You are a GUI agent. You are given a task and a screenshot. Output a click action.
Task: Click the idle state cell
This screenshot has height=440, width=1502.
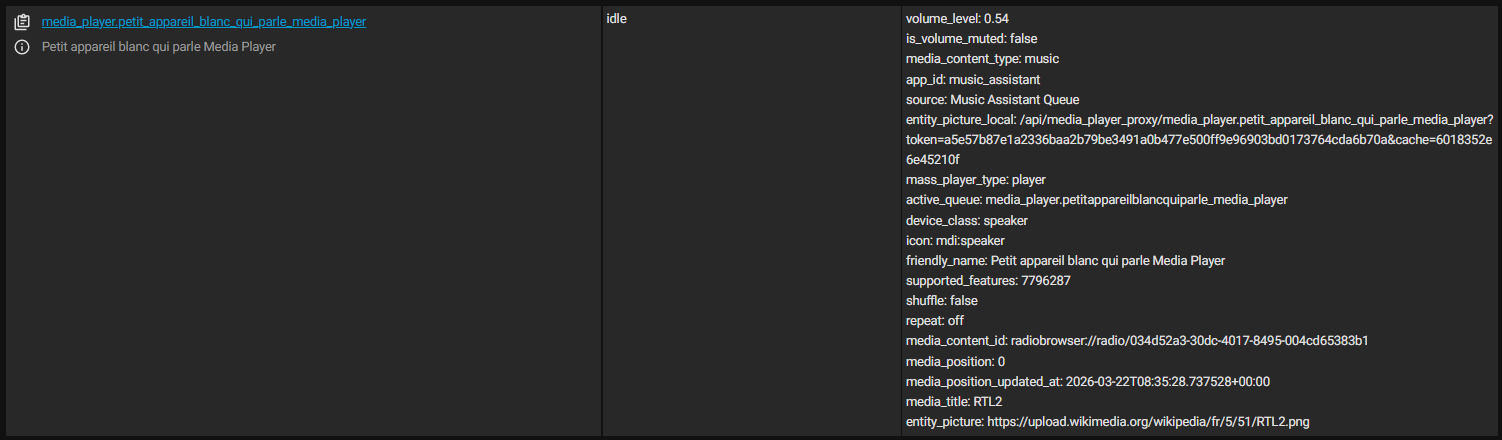point(617,19)
